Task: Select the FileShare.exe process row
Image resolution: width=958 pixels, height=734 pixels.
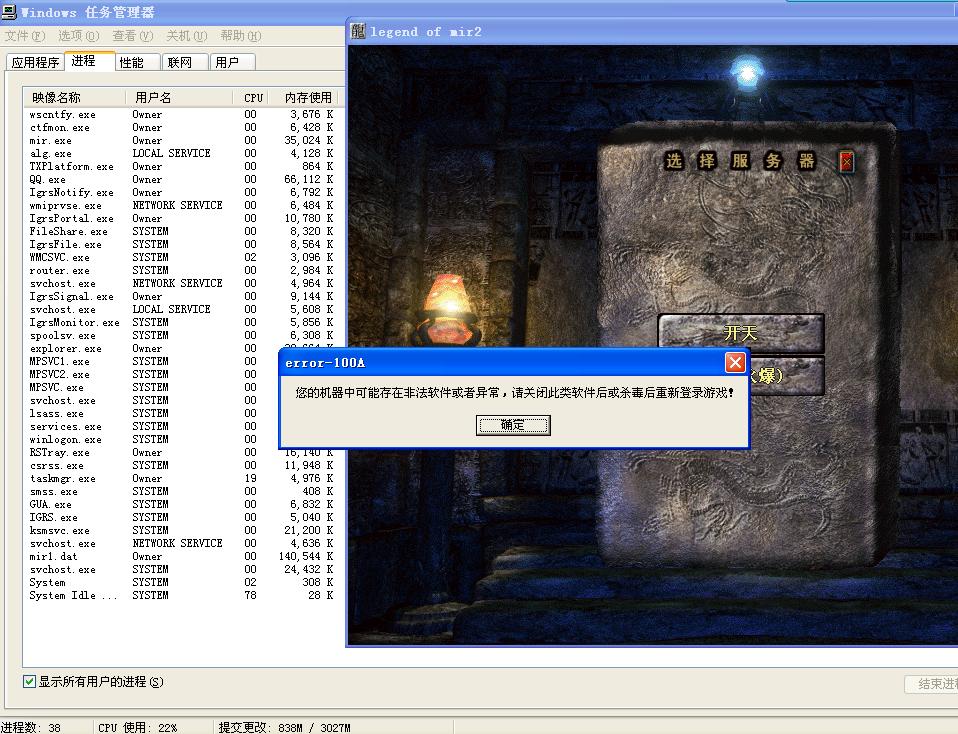Action: [181, 232]
